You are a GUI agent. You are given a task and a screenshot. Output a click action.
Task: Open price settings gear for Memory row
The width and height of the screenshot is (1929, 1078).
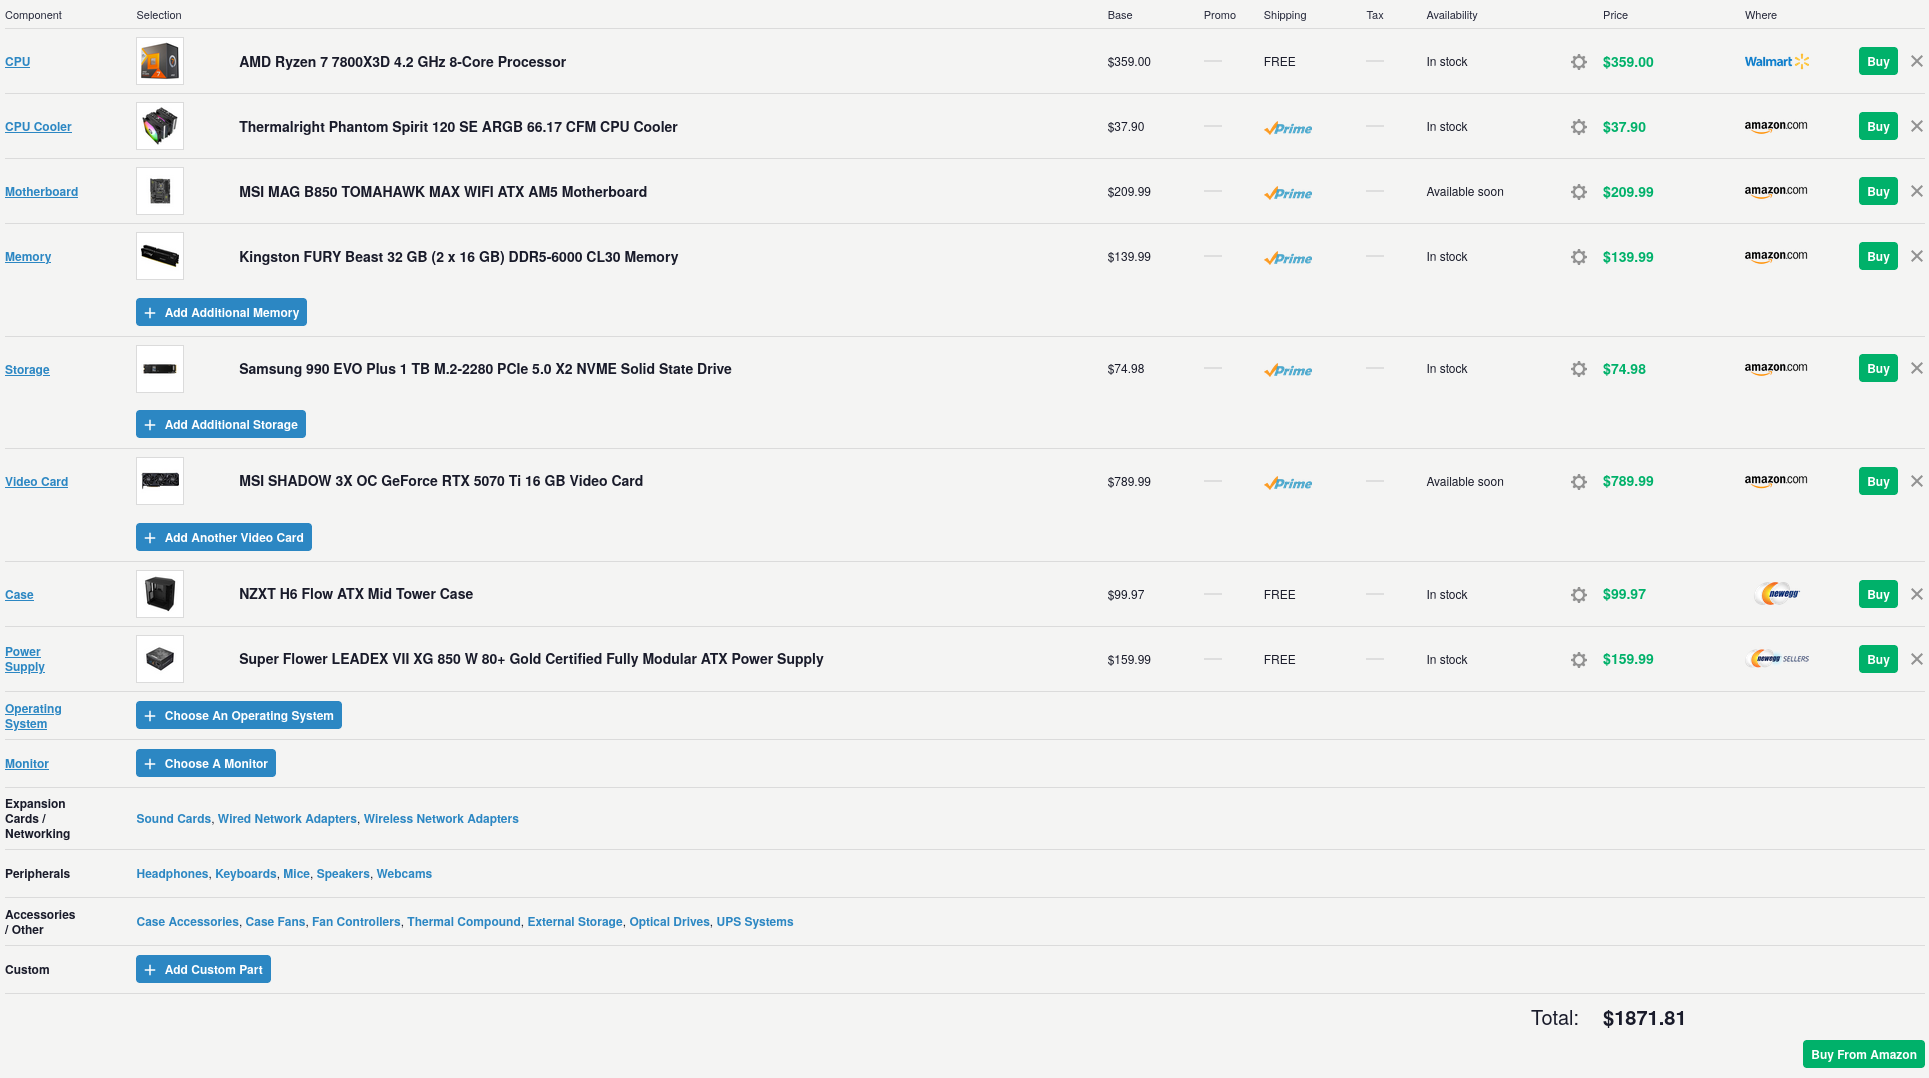point(1579,257)
